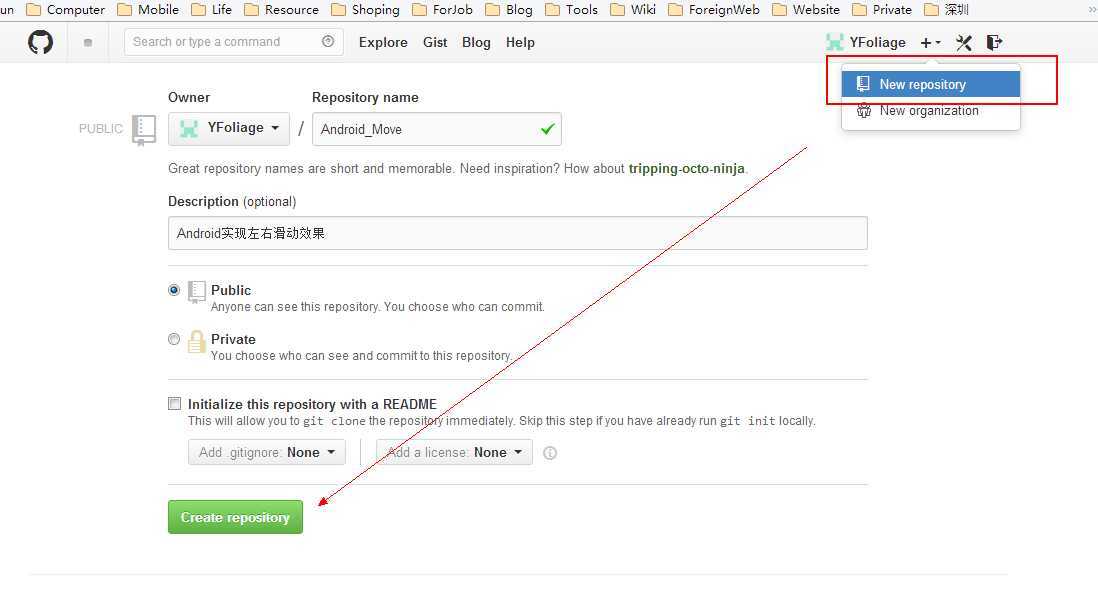Click the license info circle icon
The image size is (1098, 591).
pos(550,453)
